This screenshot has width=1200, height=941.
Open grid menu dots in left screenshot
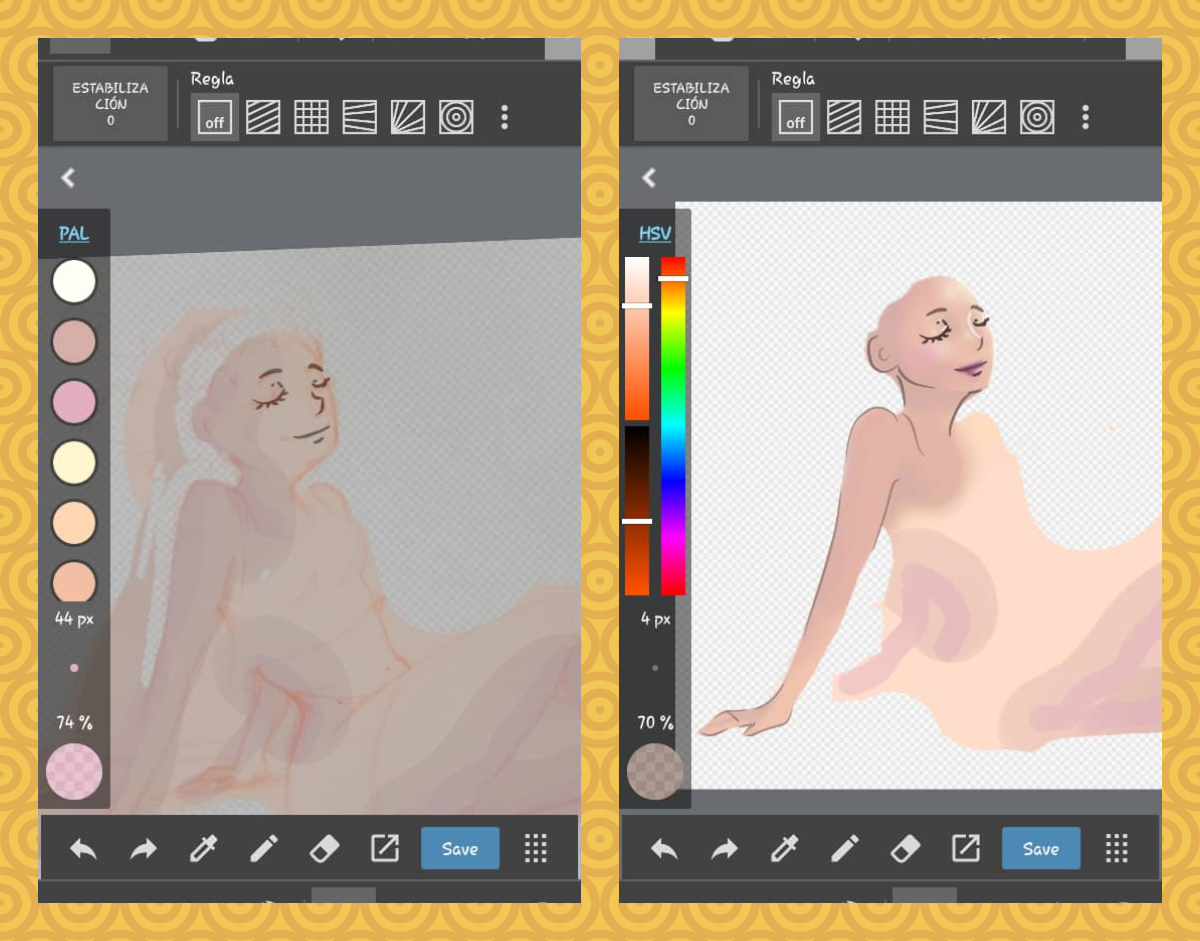click(x=536, y=849)
